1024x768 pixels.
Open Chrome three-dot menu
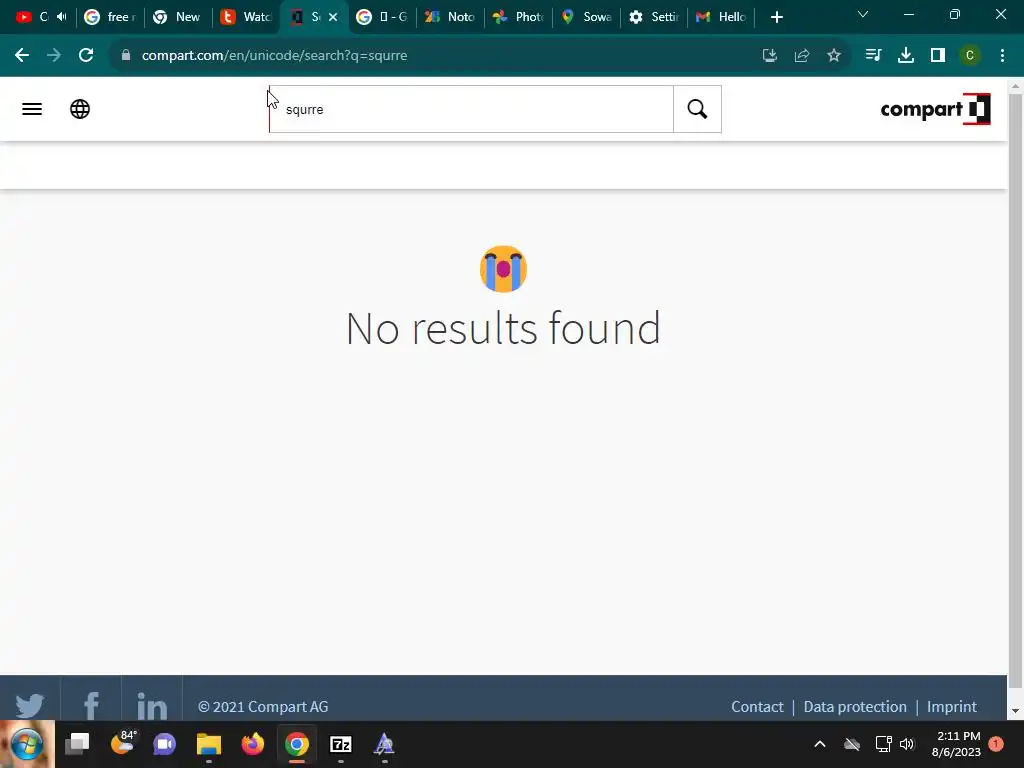[x=1002, y=56]
